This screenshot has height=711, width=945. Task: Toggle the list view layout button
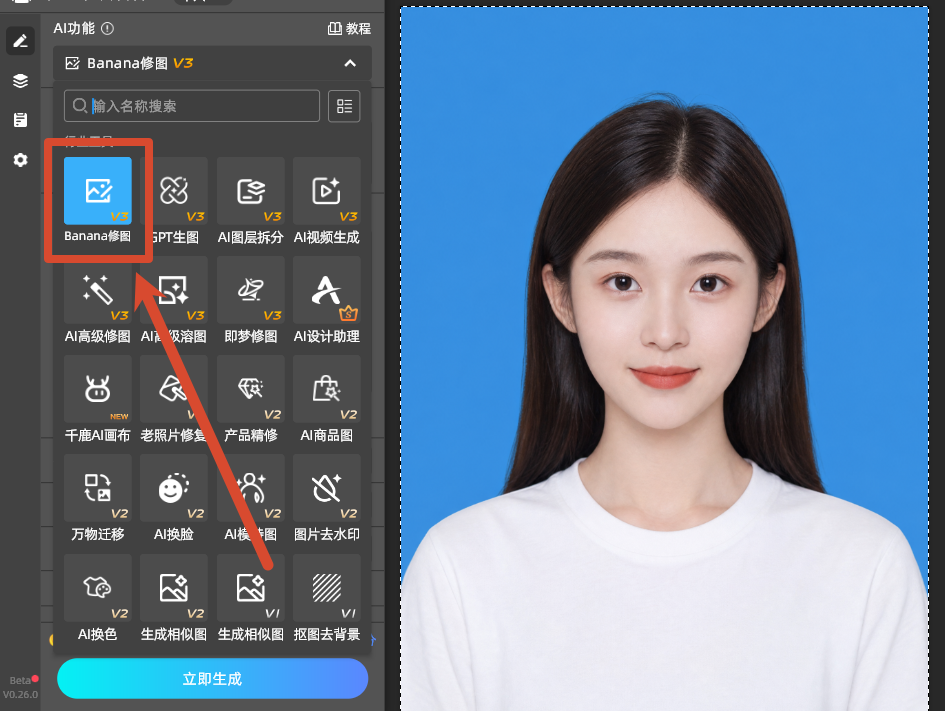point(344,106)
